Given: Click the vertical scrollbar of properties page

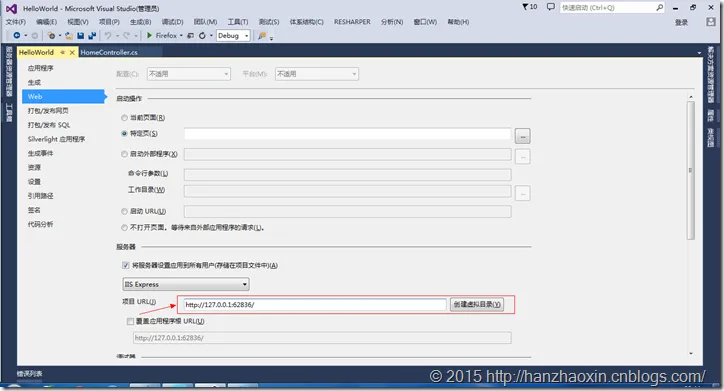Looking at the screenshot, I should click(x=691, y=170).
